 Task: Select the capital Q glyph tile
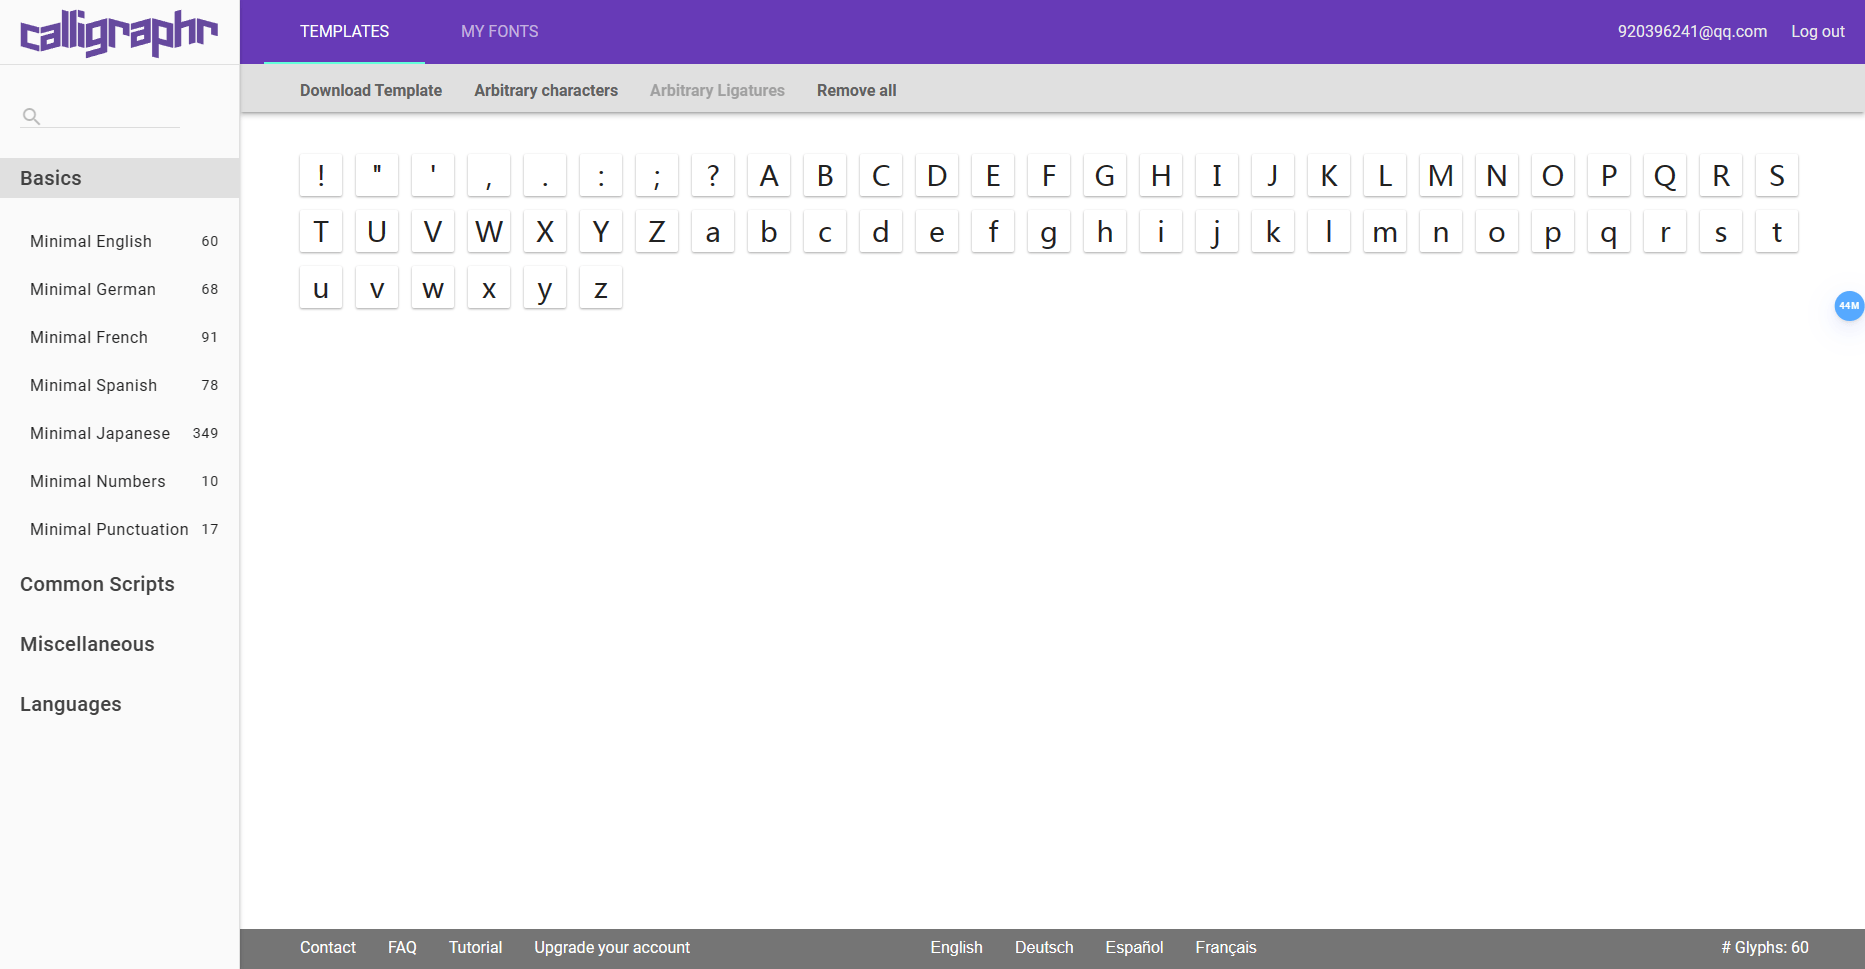tap(1665, 176)
